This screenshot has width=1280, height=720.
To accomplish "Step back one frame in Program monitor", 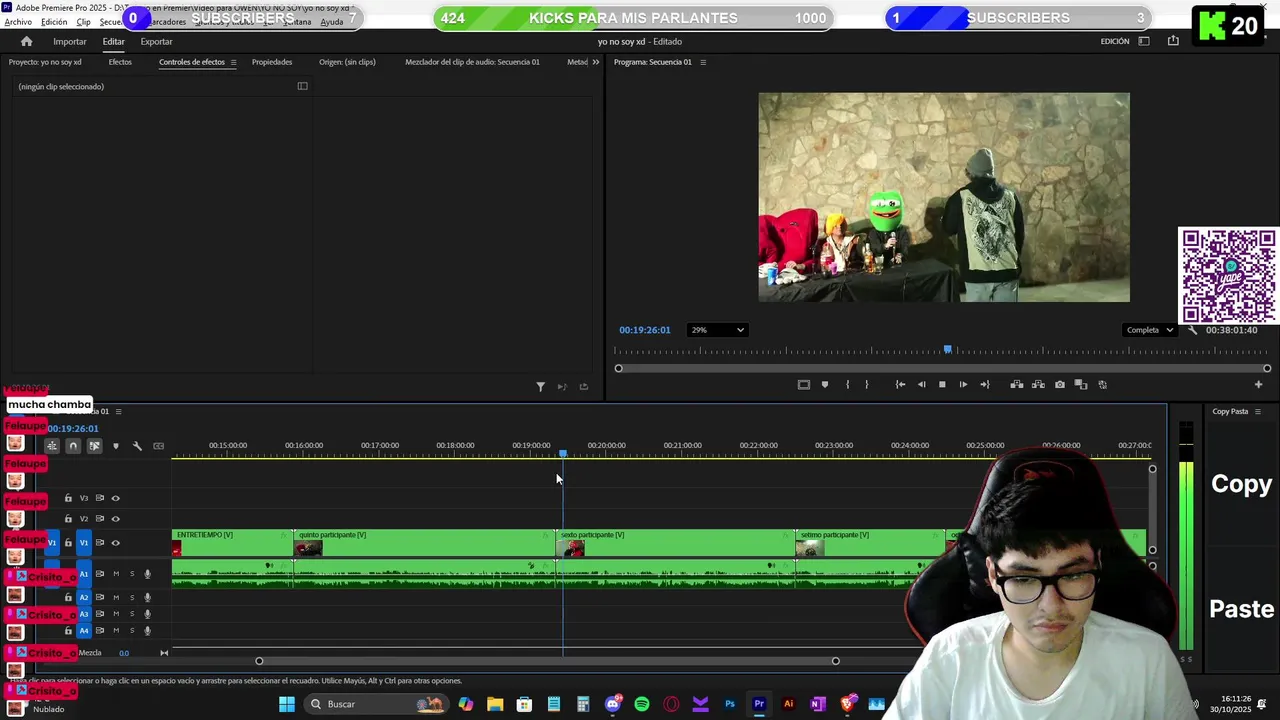I will tap(921, 385).
